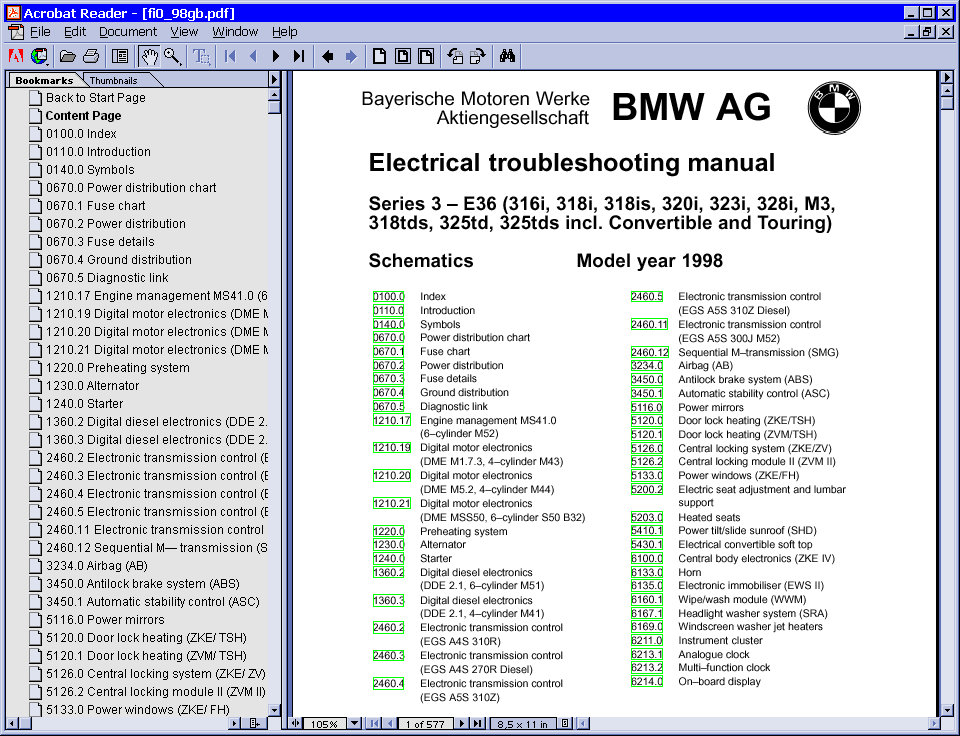Follow the 6211.0 Instrument cluster link
The image size is (960, 736).
645,641
